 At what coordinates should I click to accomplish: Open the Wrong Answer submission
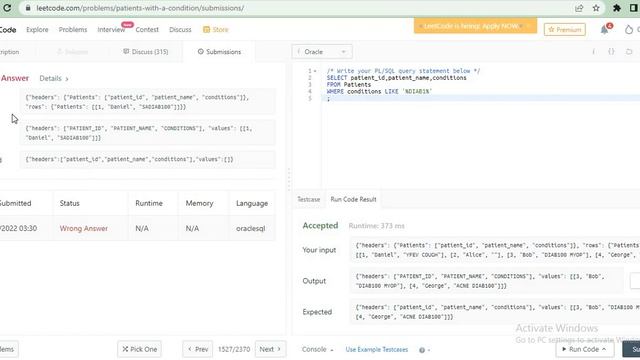point(84,229)
